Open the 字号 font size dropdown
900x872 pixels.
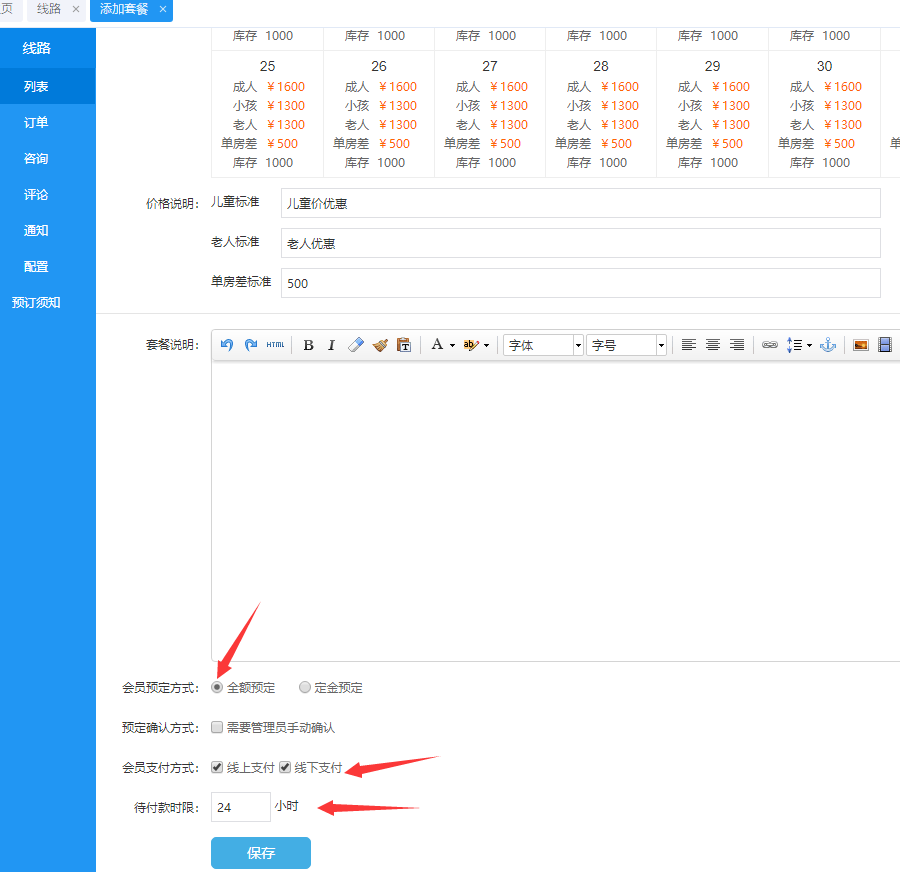click(x=626, y=345)
